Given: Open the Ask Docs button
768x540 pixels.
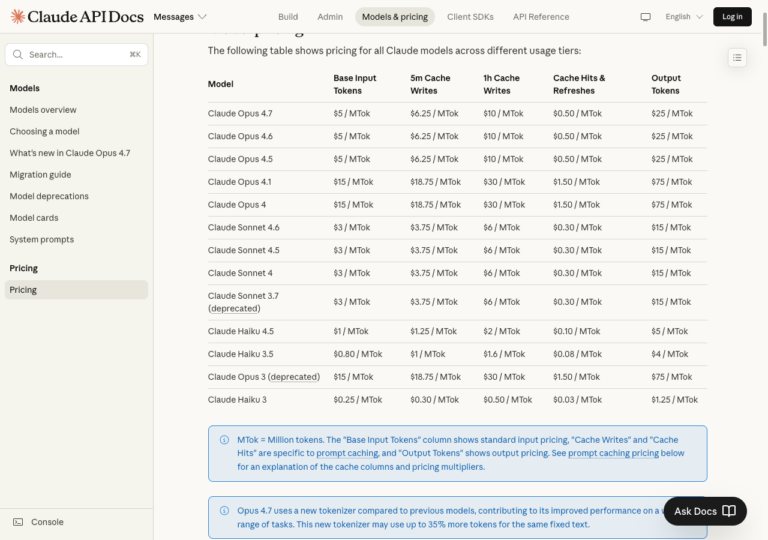Looking at the screenshot, I should pyautogui.click(x=705, y=511).
